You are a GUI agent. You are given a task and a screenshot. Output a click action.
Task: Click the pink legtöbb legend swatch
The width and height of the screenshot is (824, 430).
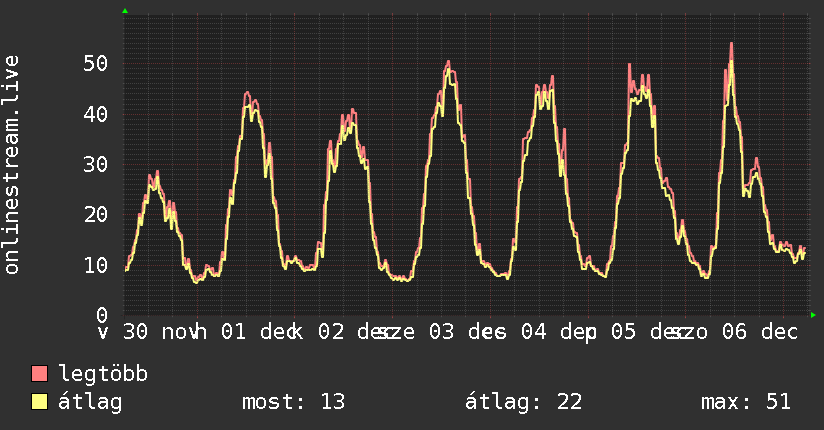click(39, 373)
